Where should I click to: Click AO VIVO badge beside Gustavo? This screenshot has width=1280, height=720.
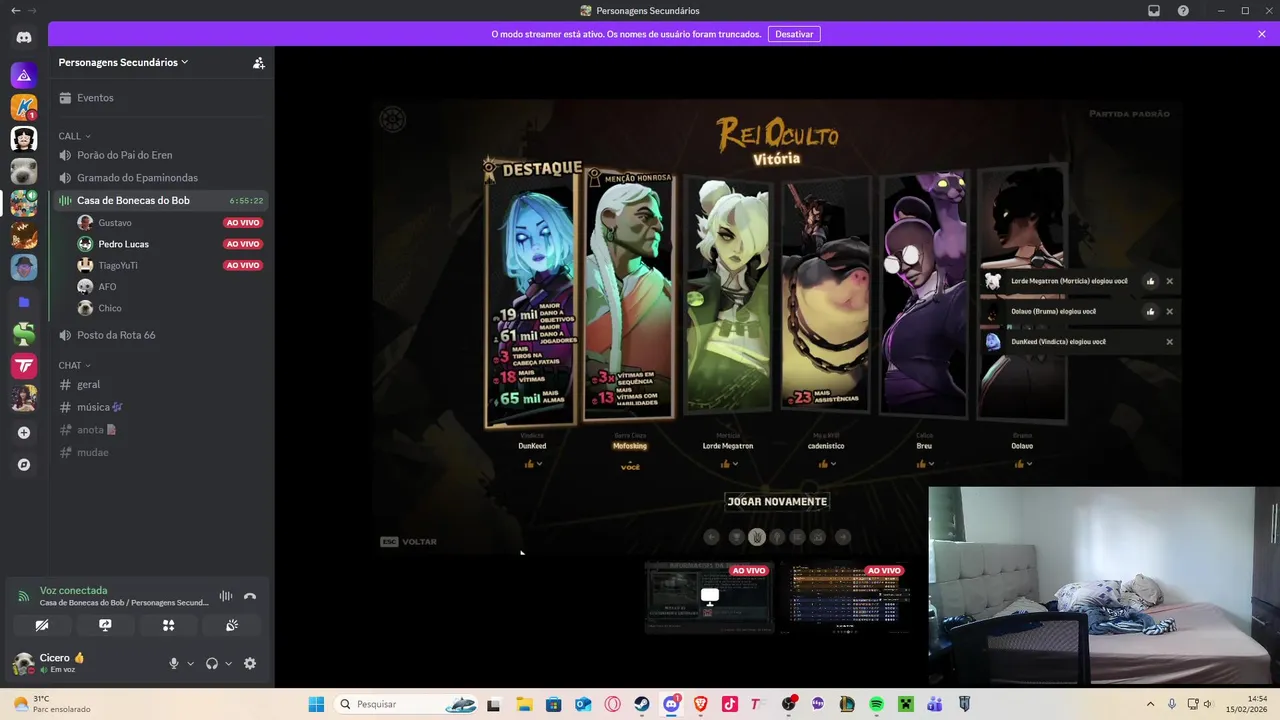(x=243, y=223)
